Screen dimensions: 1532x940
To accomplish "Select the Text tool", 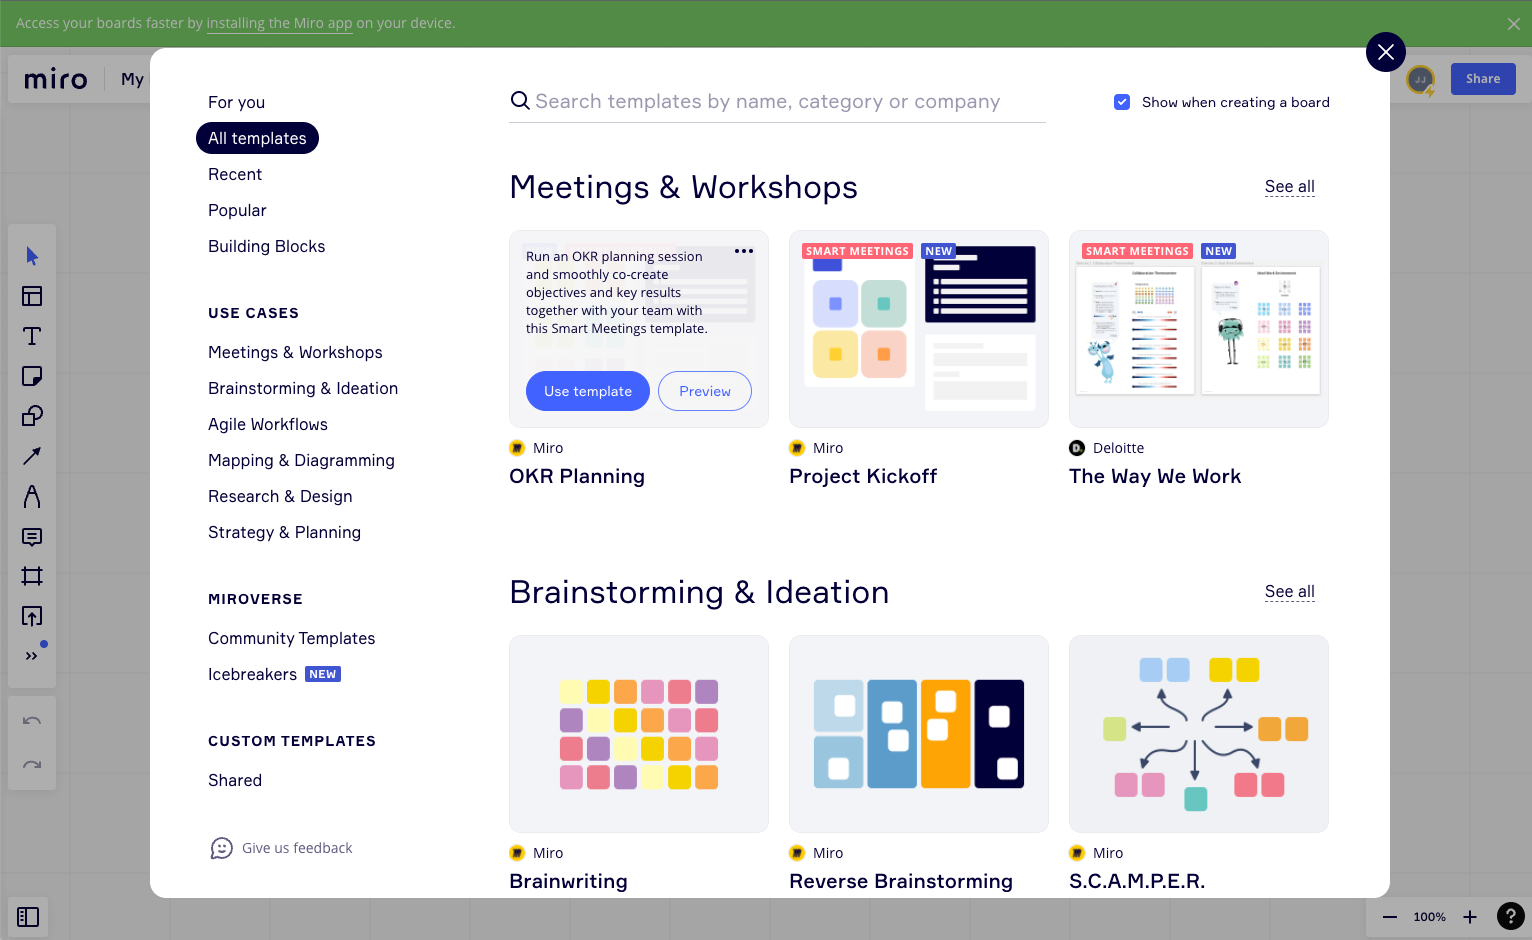I will tap(32, 336).
